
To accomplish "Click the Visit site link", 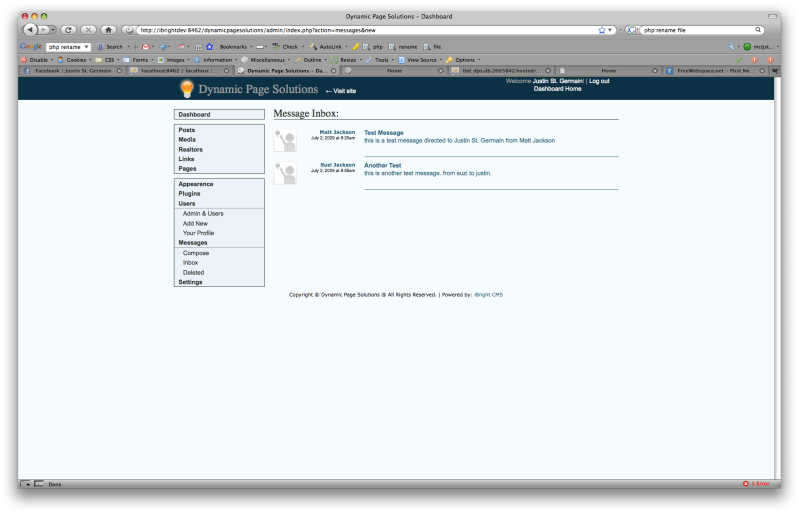I will pos(341,91).
